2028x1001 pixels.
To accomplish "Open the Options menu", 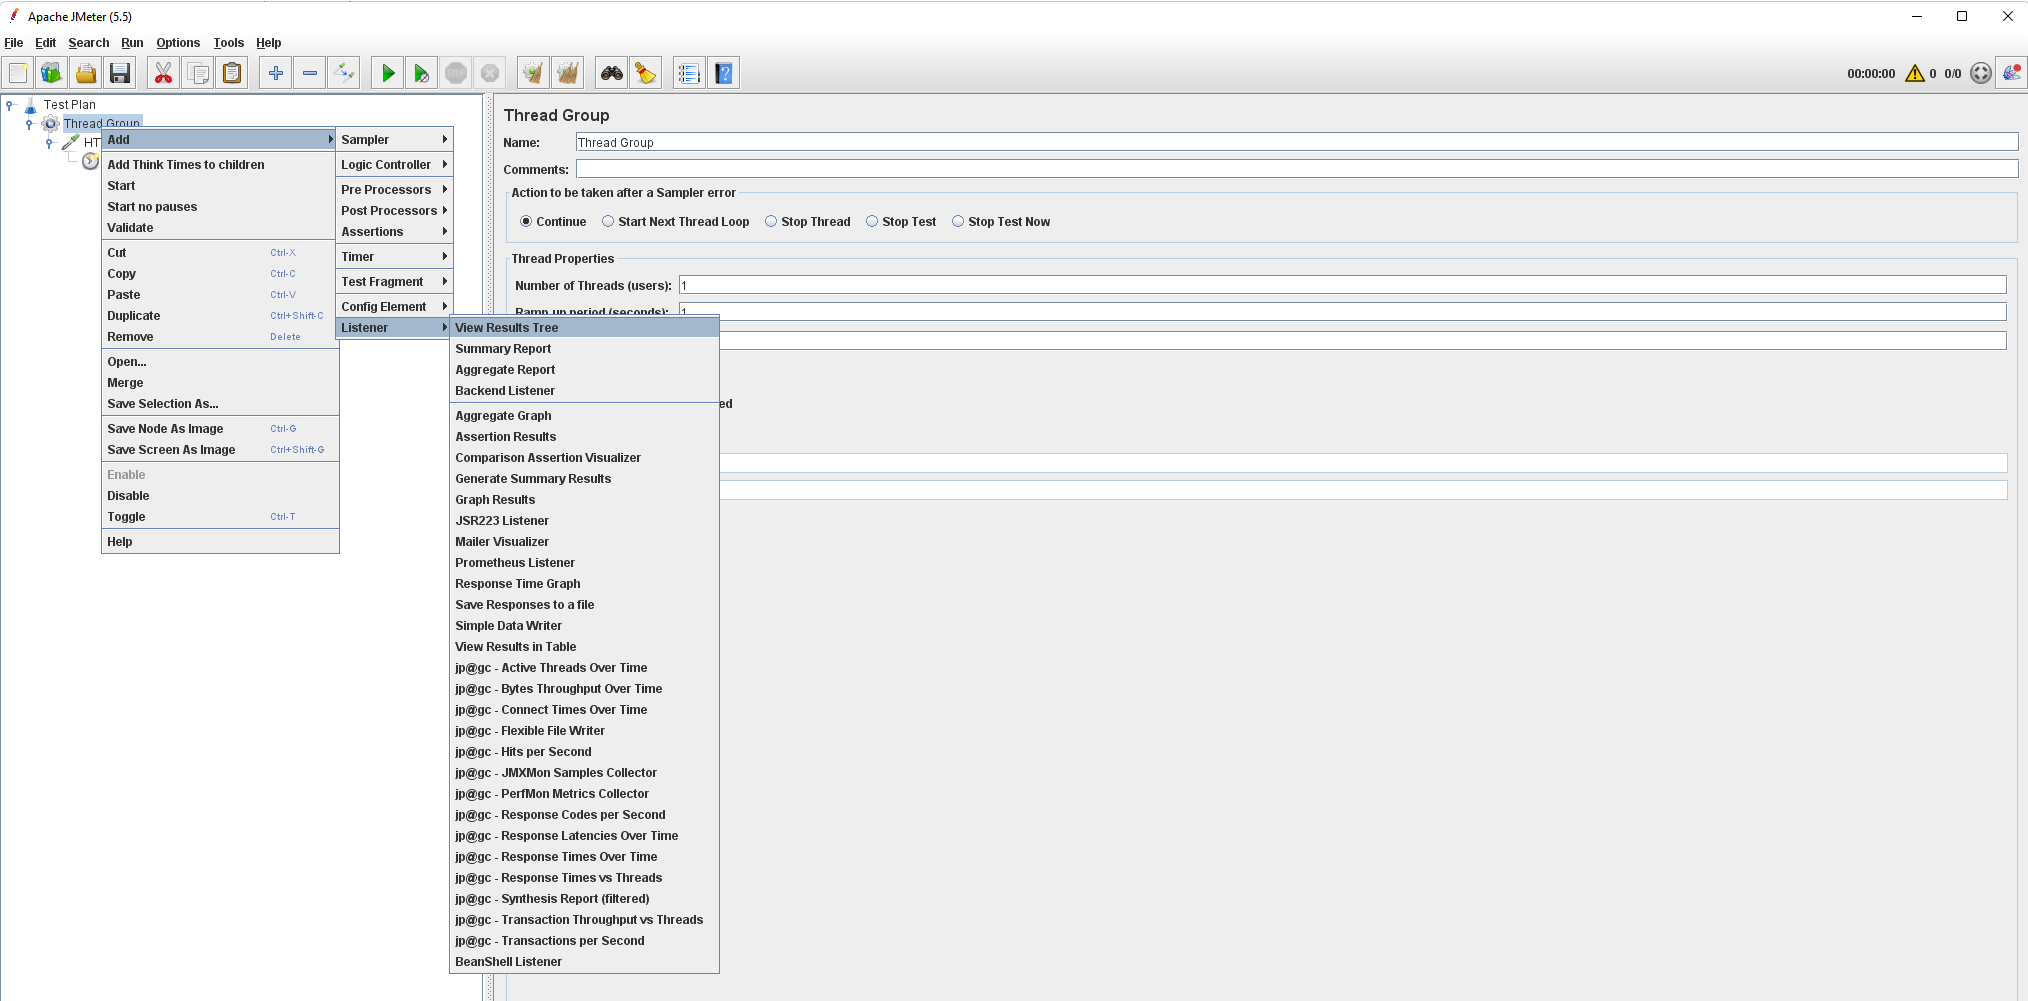I will 178,43.
